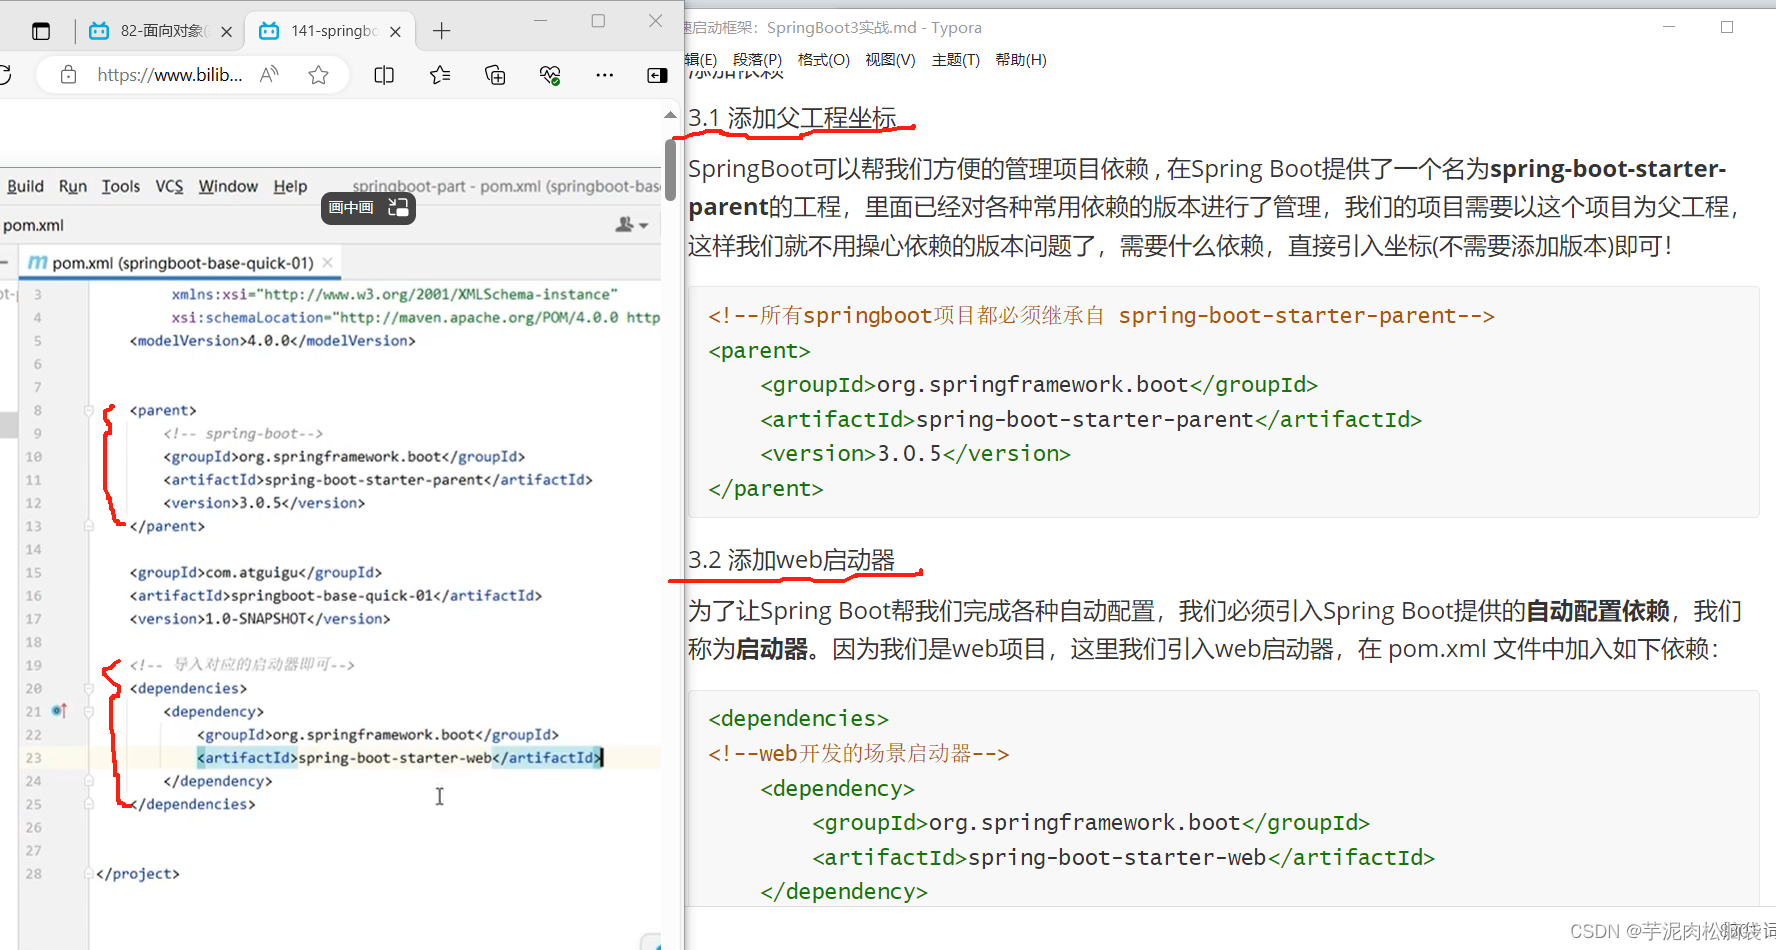1776x950 pixels.
Task: Click the web开发的场景启动器 comment in Typora
Action: point(859,754)
